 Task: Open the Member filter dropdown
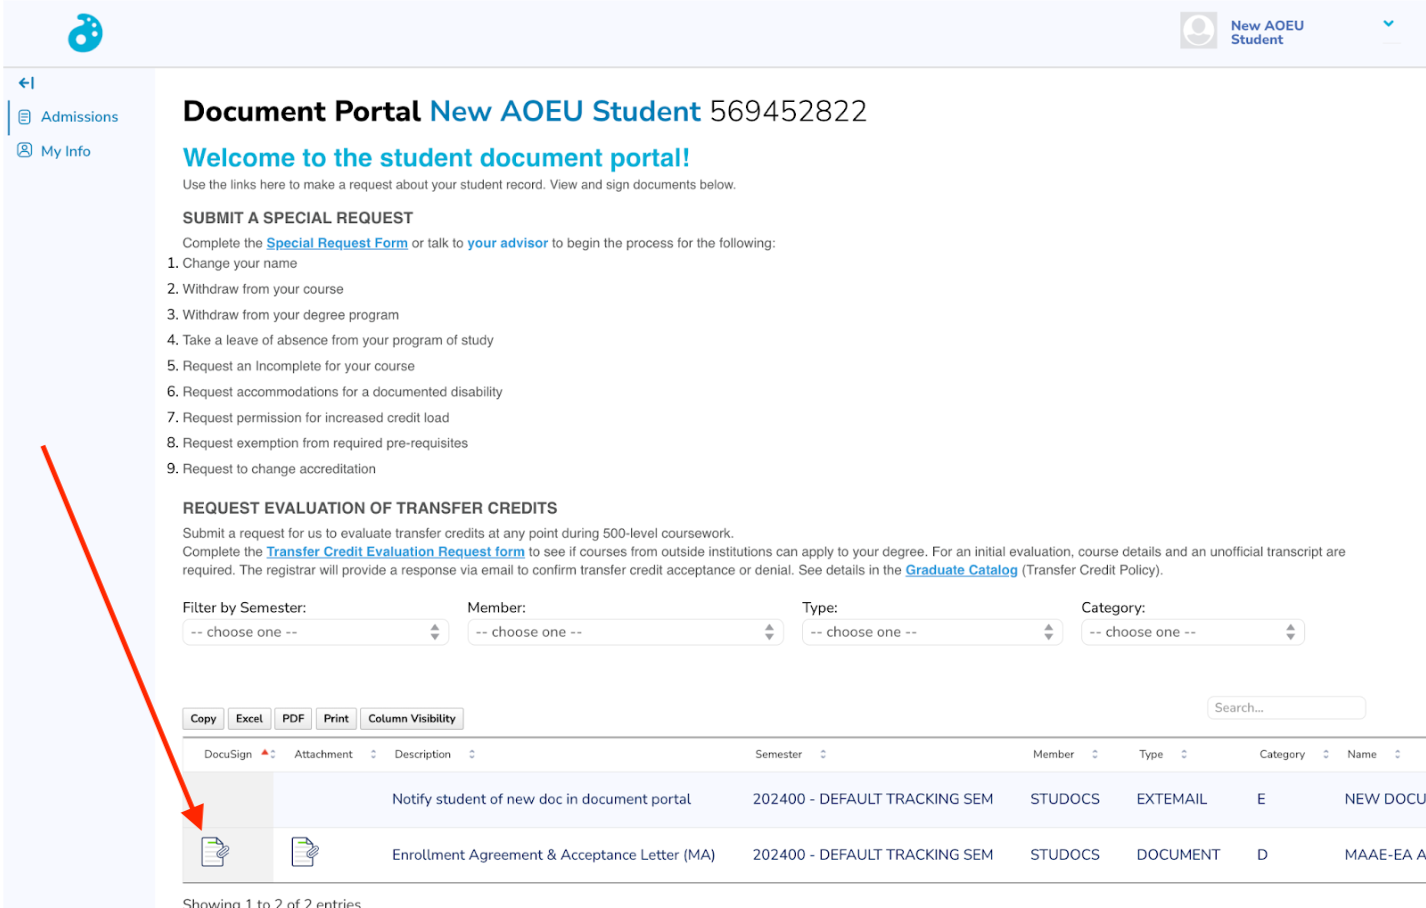[x=625, y=632]
